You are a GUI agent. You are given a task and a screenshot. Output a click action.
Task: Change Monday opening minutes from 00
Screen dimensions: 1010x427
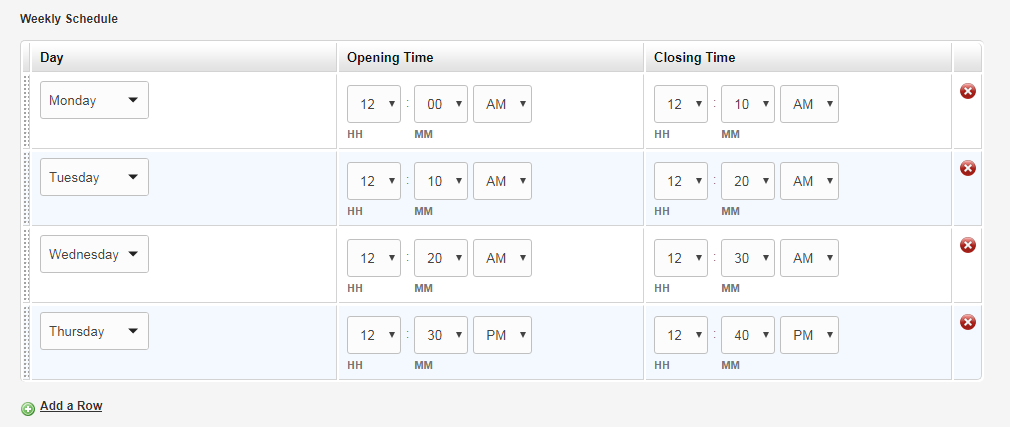pyautogui.click(x=441, y=104)
